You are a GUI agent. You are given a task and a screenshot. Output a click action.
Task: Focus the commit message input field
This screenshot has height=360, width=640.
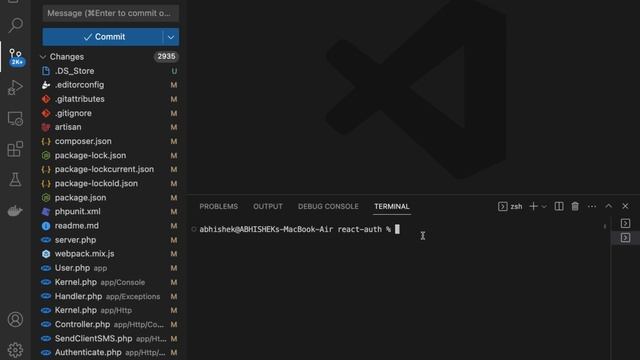pyautogui.click(x=111, y=13)
